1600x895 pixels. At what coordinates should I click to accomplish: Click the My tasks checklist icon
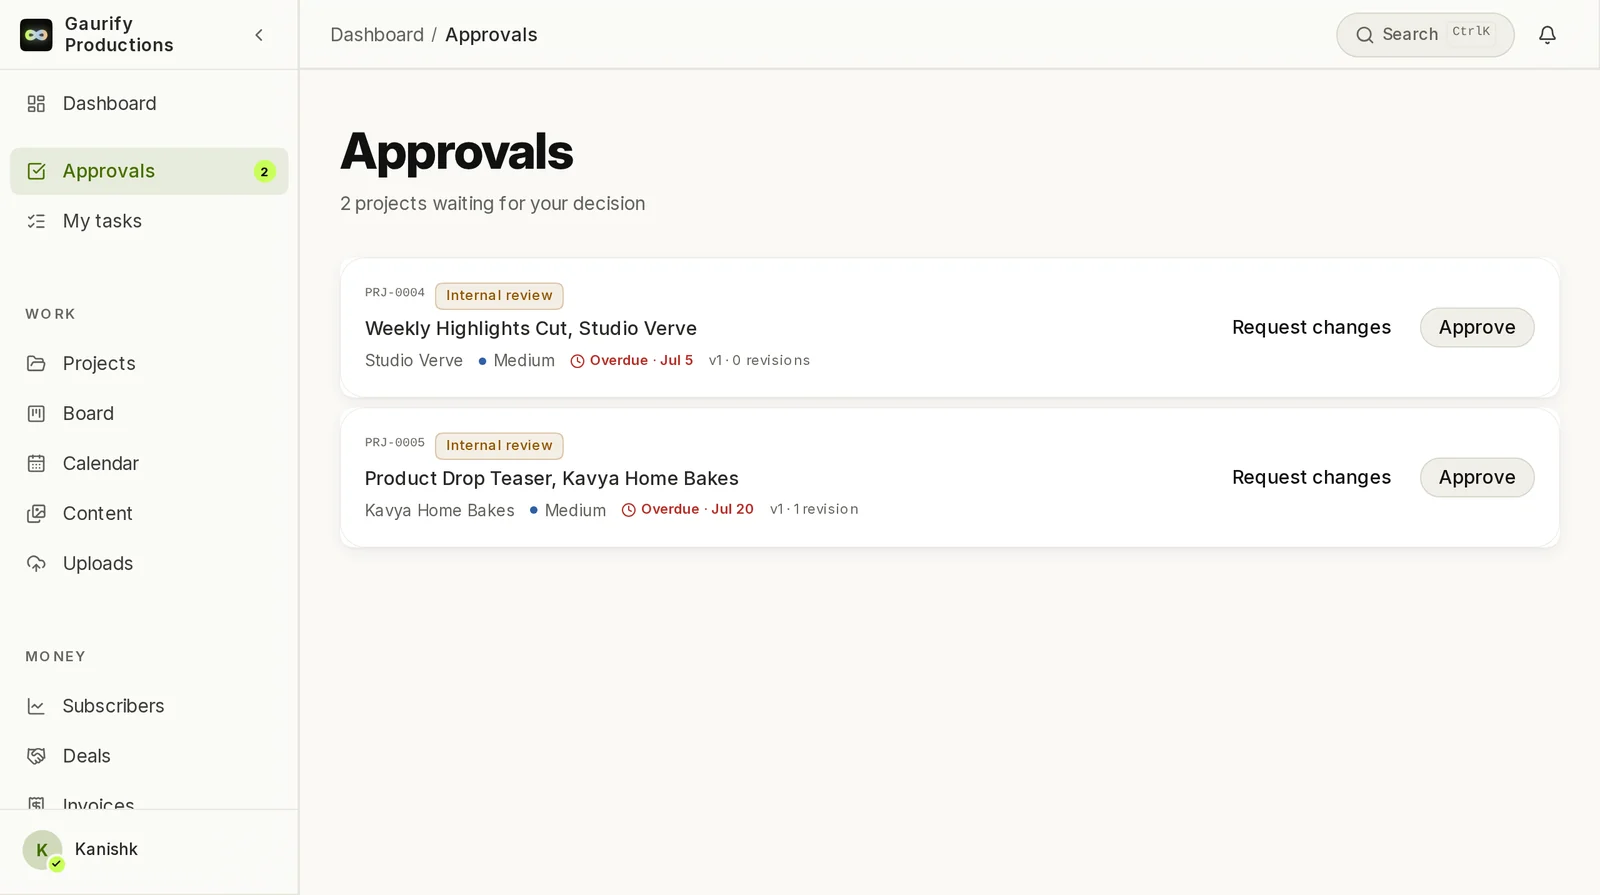(37, 221)
